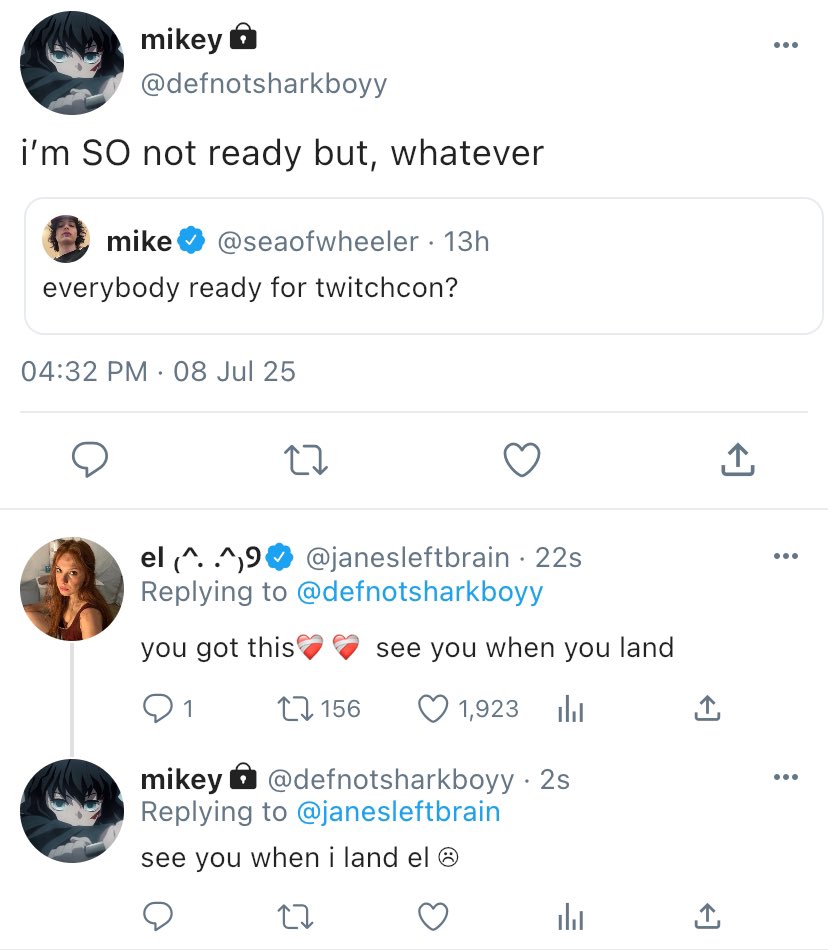Open the quoted tweet from mike
The image size is (828, 950).
[x=423, y=265]
